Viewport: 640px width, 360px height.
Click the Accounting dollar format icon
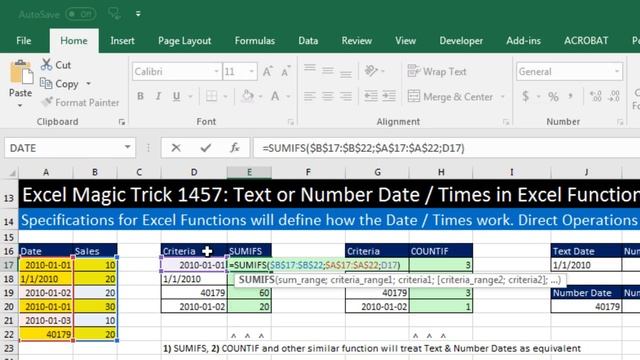pos(526,96)
